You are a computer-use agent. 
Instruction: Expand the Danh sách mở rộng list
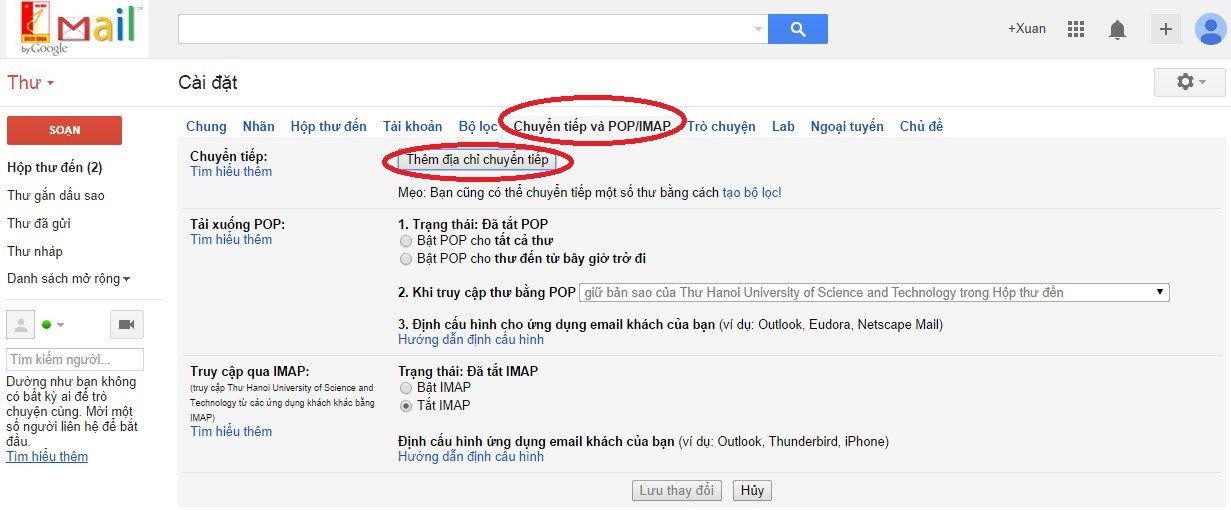68,279
